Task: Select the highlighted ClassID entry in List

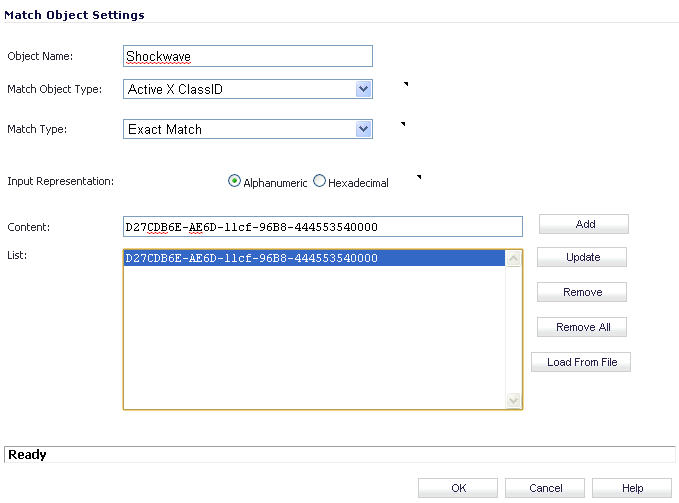Action: [314, 258]
